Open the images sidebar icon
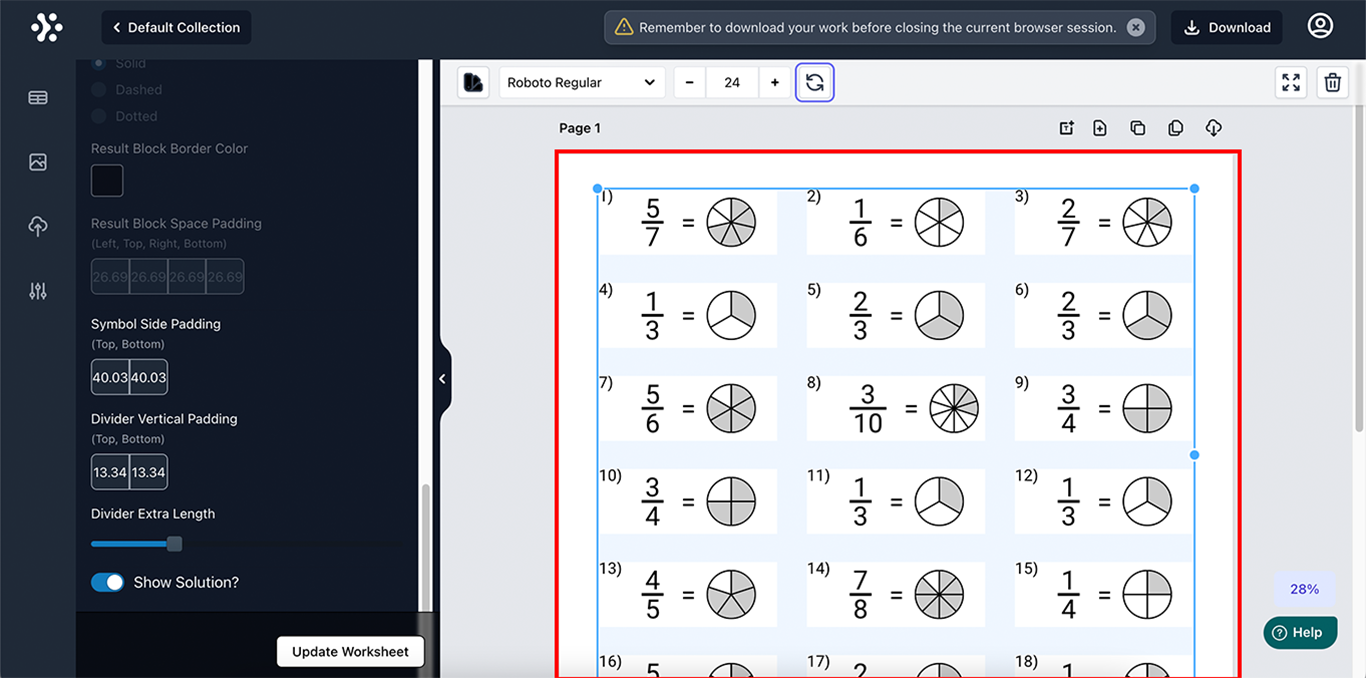 click(x=38, y=162)
